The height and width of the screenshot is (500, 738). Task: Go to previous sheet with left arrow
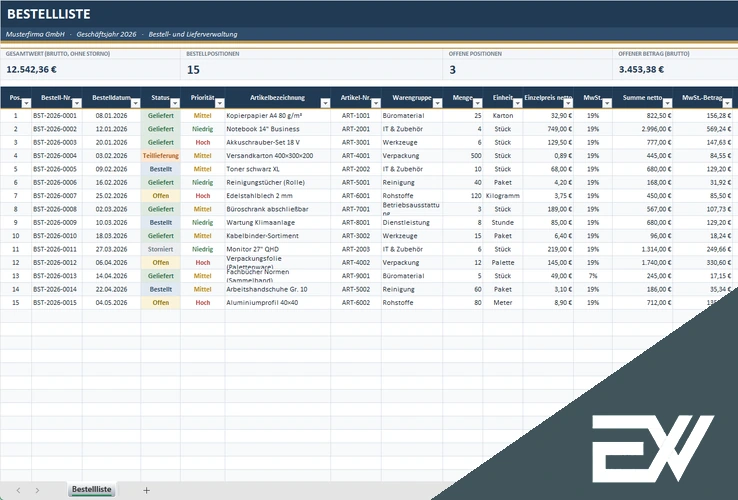[18, 490]
